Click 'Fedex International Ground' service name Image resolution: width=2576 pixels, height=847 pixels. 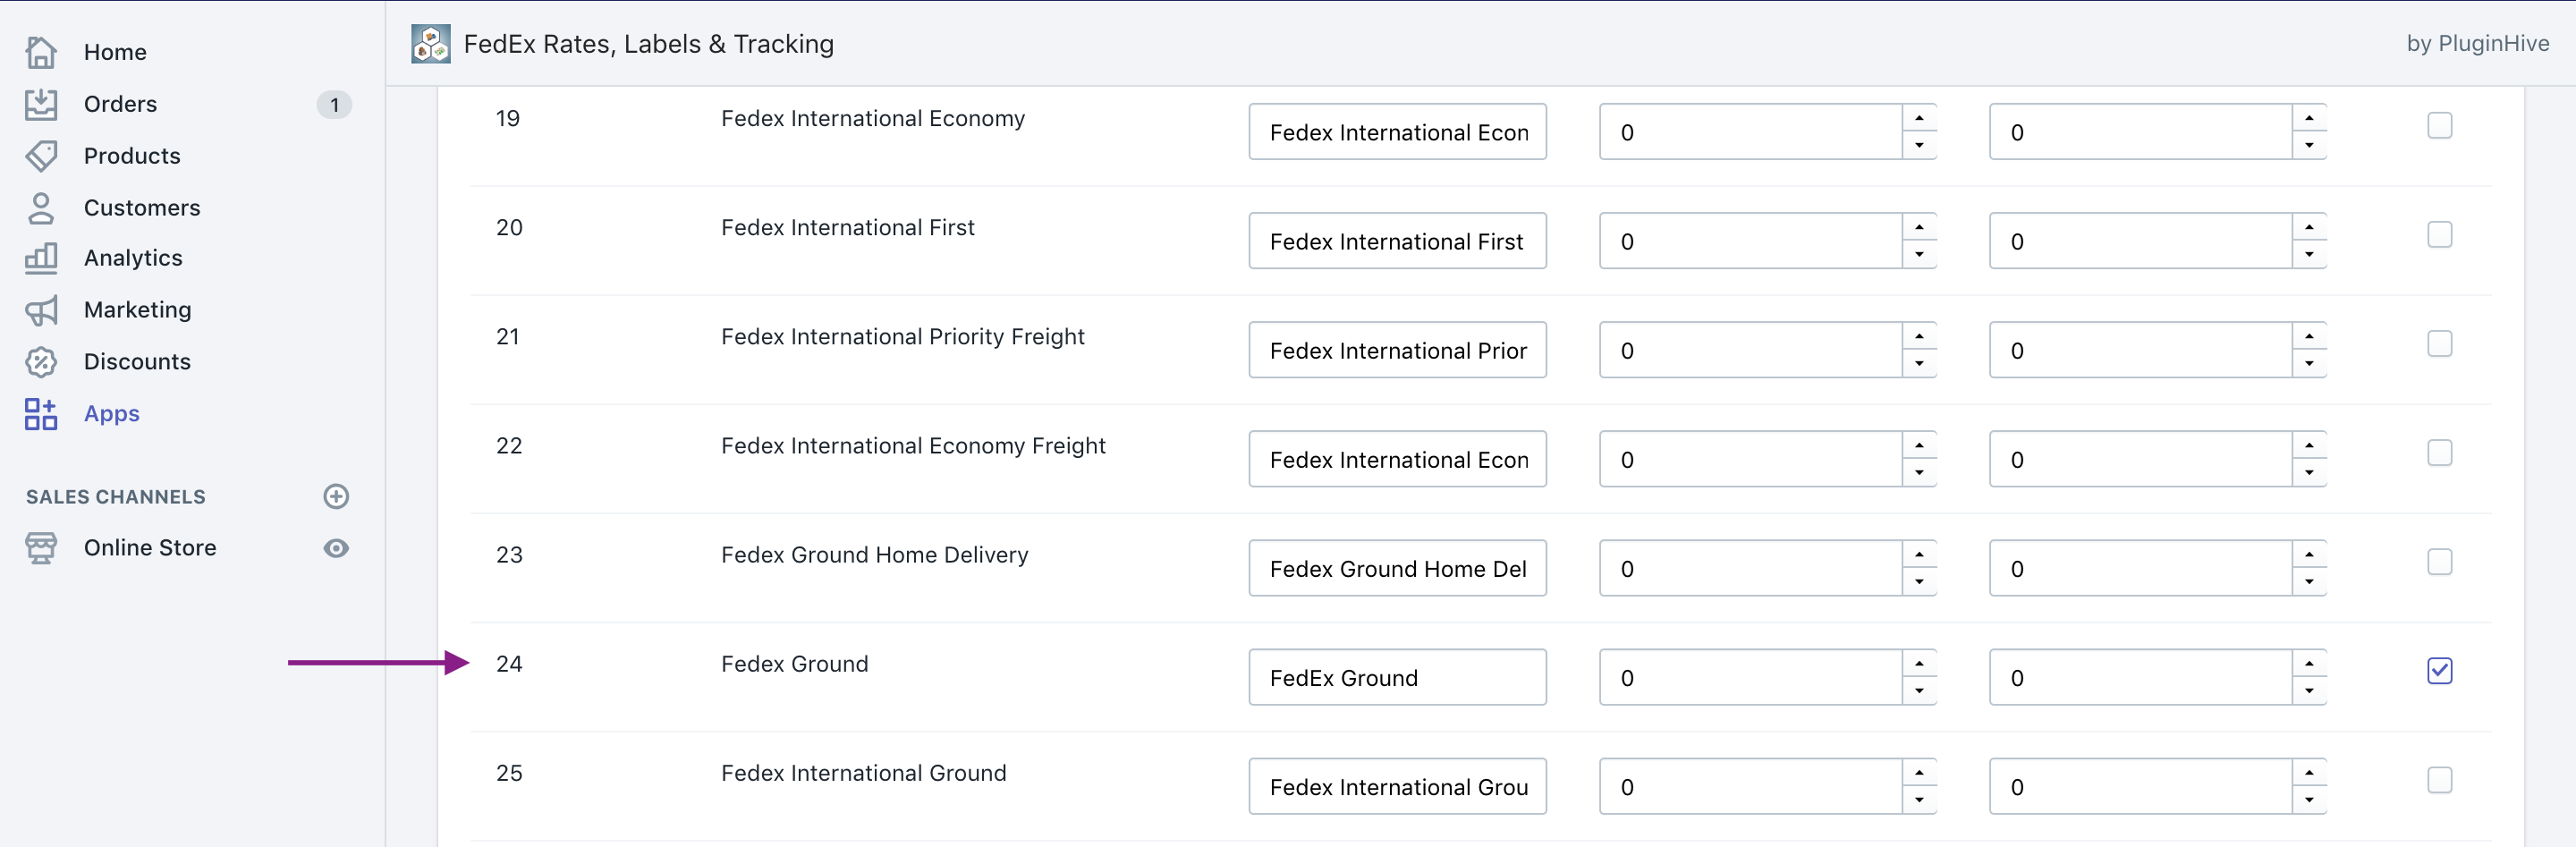pyautogui.click(x=864, y=773)
